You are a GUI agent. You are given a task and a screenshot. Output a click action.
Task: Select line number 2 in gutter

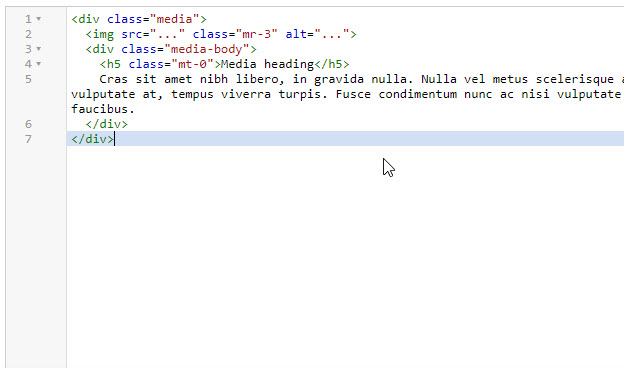(x=28, y=34)
